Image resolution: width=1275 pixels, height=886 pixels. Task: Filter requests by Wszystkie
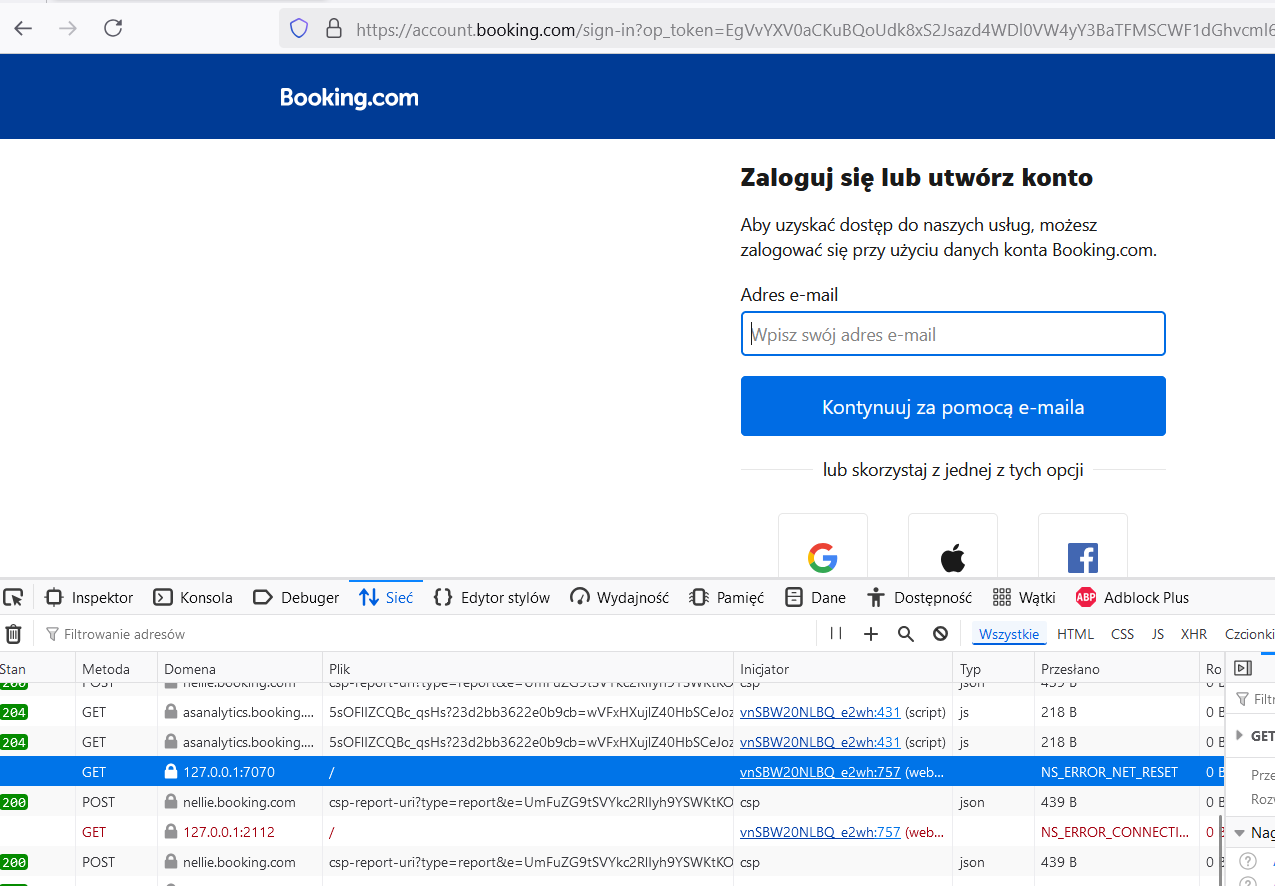coord(1009,634)
